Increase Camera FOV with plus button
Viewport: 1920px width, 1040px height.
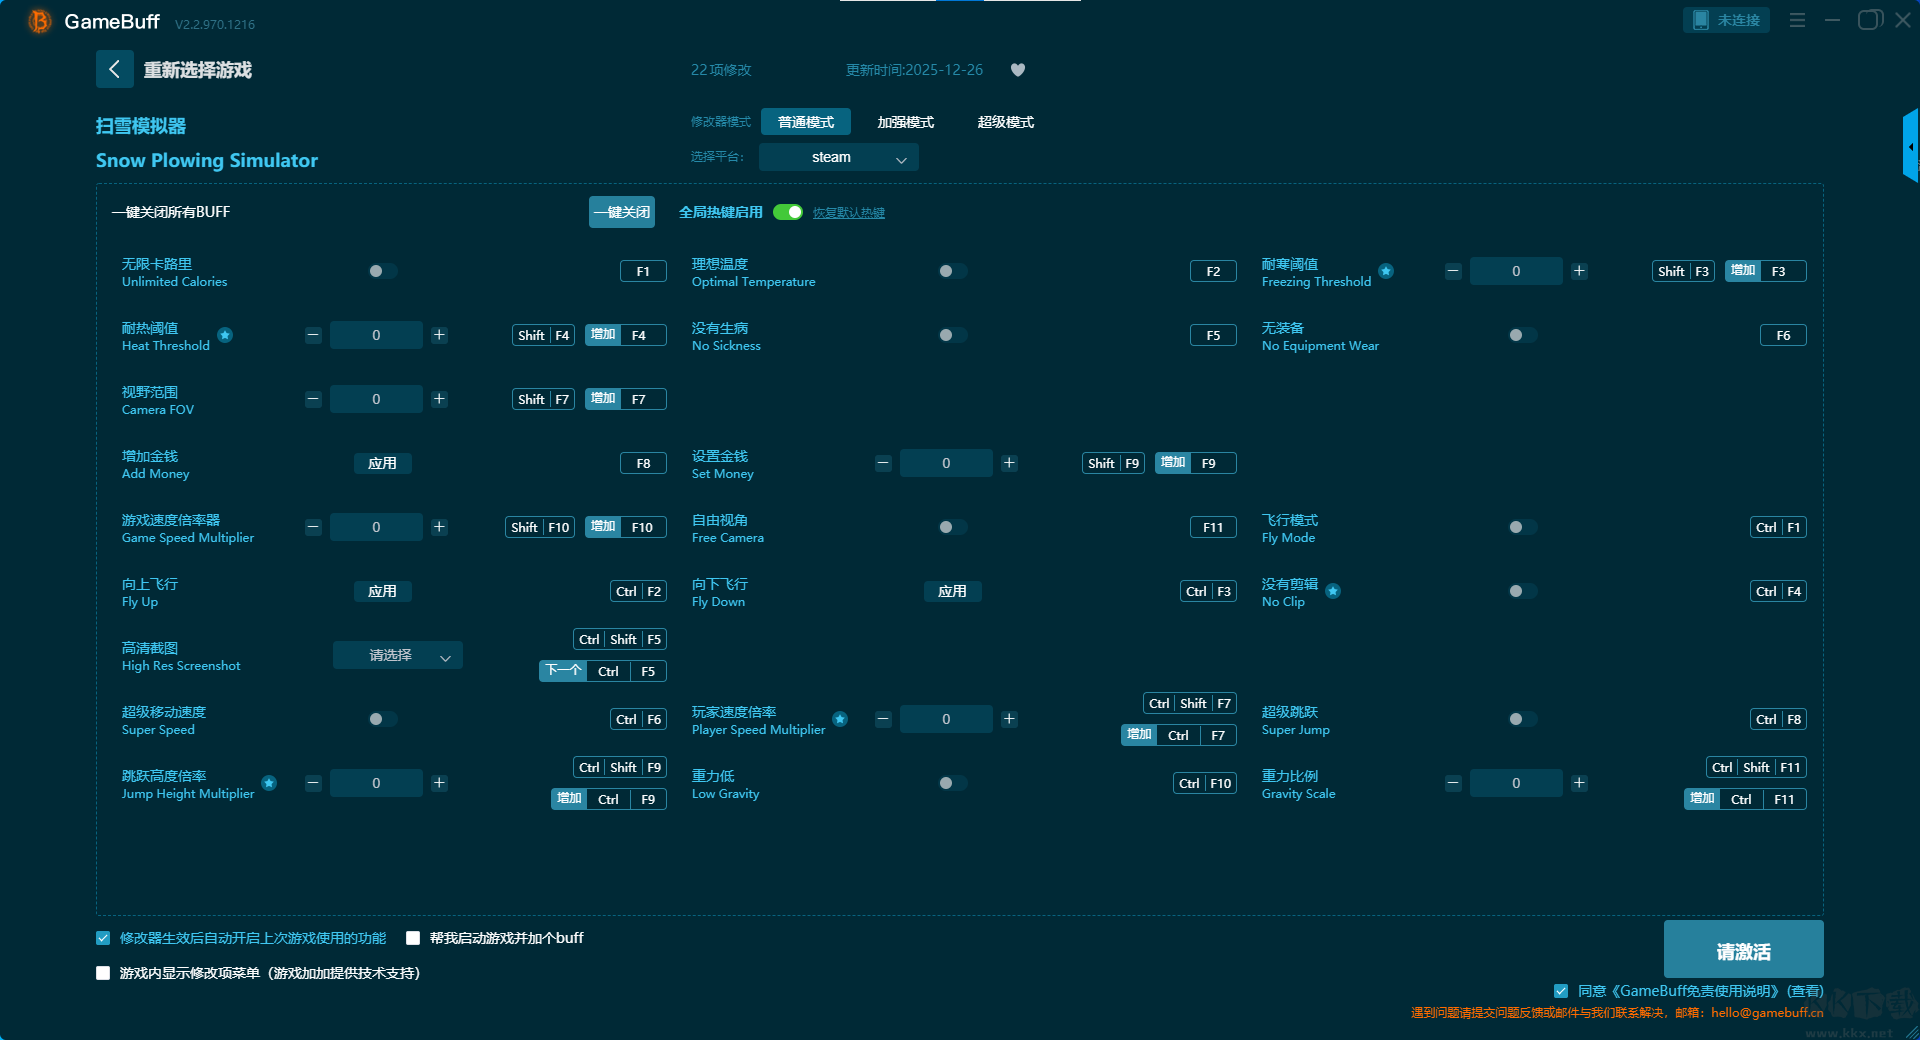[x=439, y=399]
